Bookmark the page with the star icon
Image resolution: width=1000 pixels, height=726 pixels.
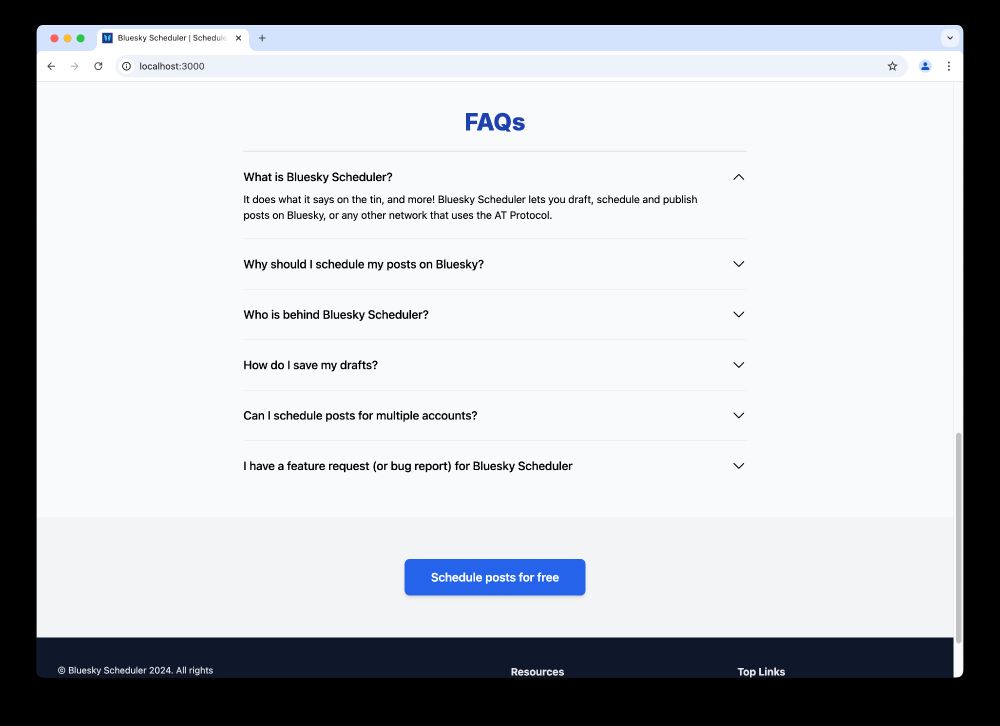point(891,66)
